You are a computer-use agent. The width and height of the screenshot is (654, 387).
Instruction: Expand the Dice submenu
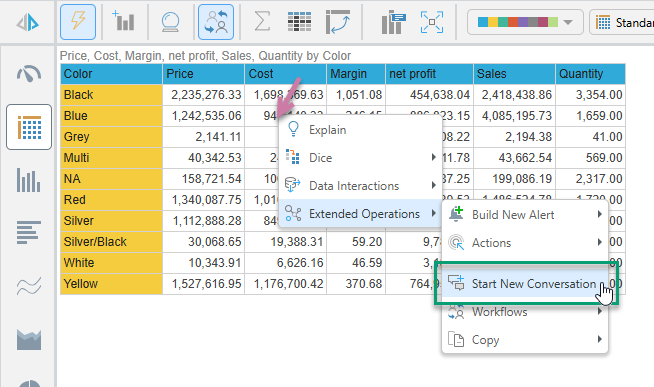coord(360,158)
